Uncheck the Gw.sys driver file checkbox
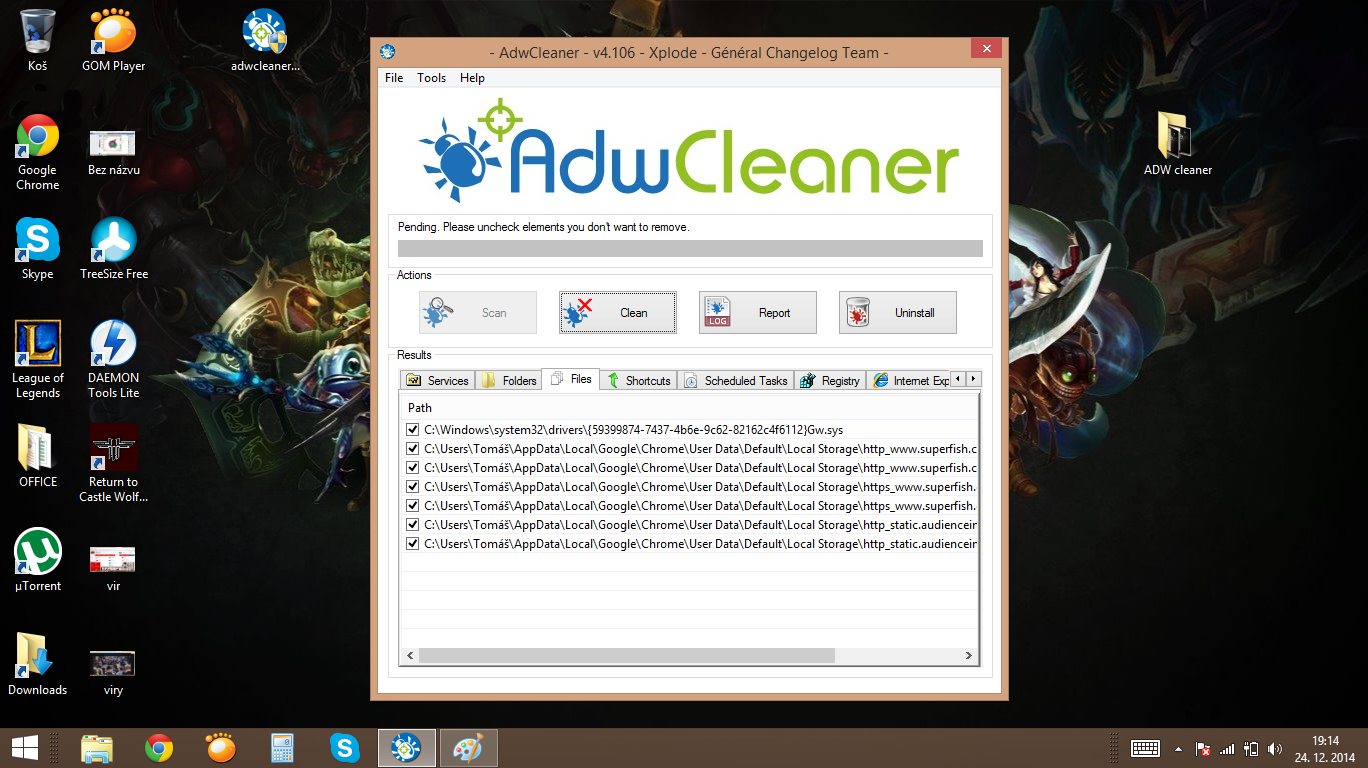This screenshot has width=1368, height=768. point(413,430)
